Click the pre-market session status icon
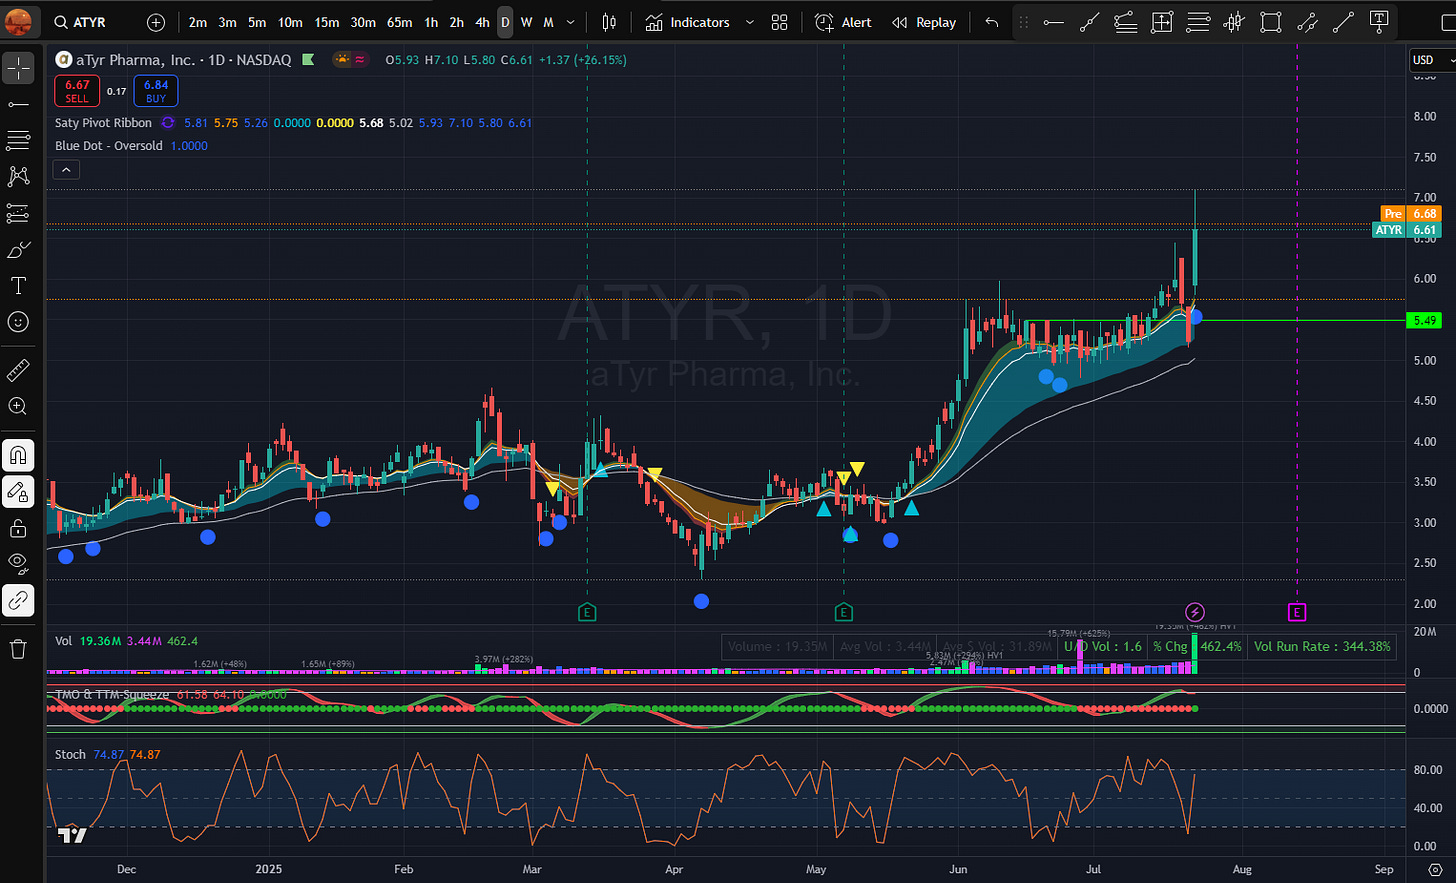 [x=343, y=60]
